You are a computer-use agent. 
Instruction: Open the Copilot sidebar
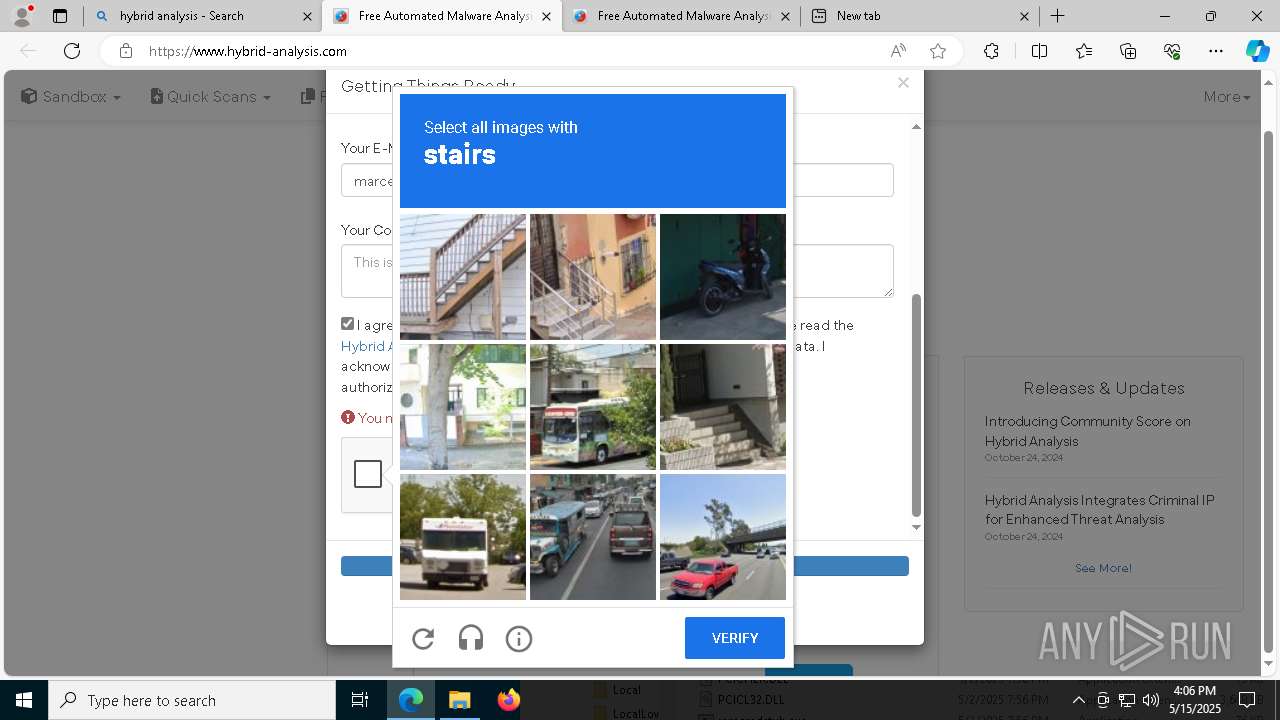click(x=1257, y=51)
